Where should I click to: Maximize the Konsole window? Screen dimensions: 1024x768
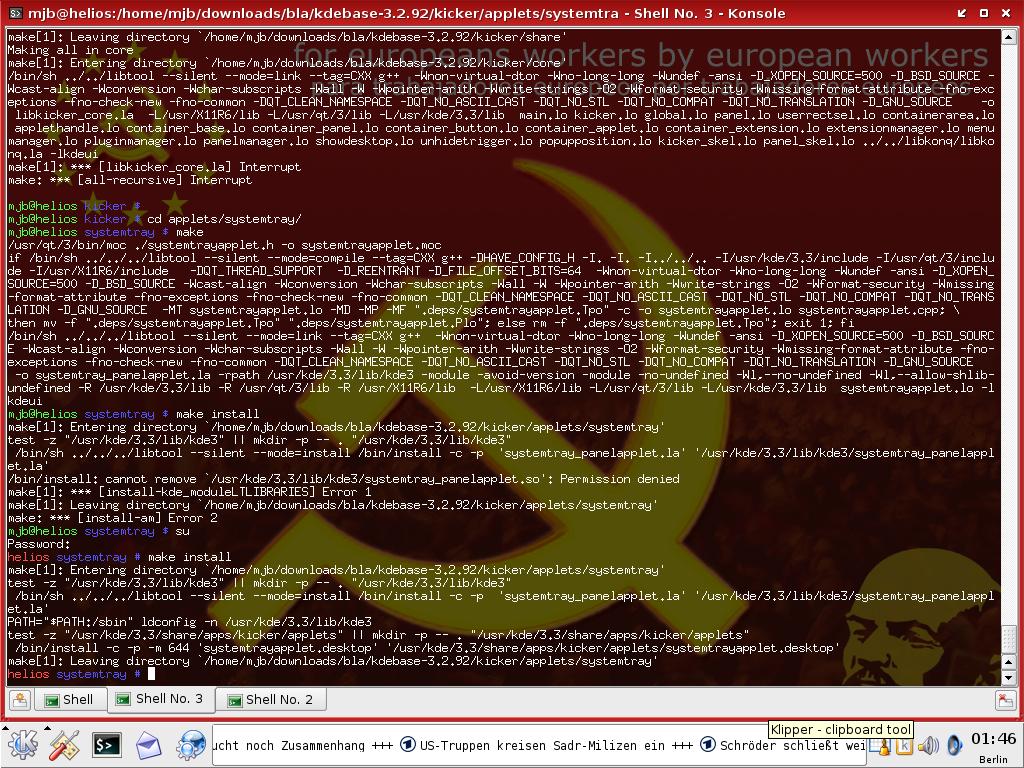(984, 13)
